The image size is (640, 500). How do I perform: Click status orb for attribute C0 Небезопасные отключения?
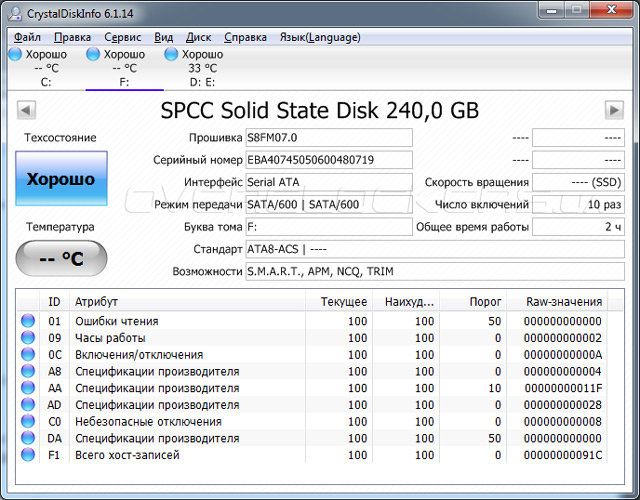click(27, 422)
